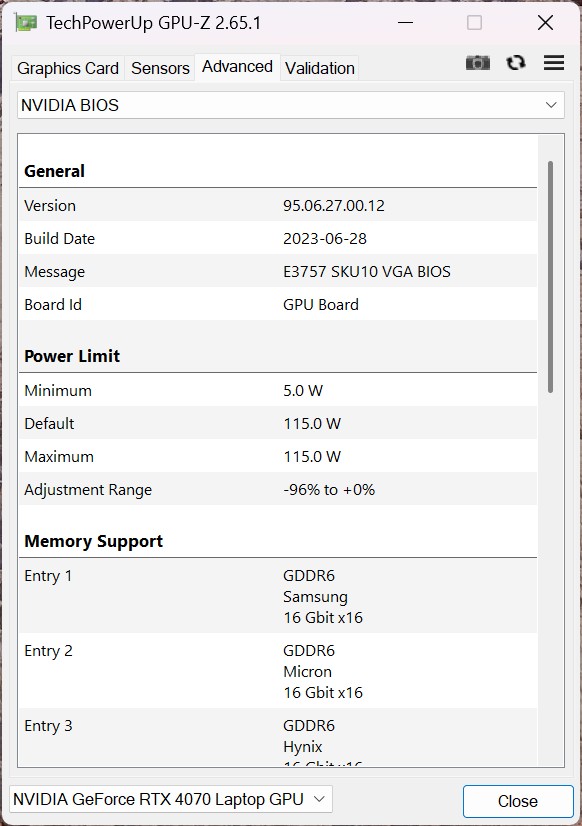582x826 pixels.
Task: Close the window using the X icon
Action: click(x=545, y=23)
